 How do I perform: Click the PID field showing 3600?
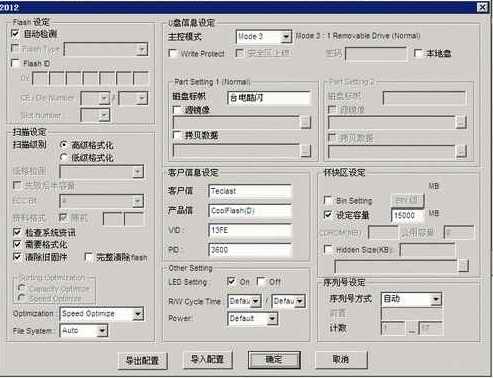point(250,250)
